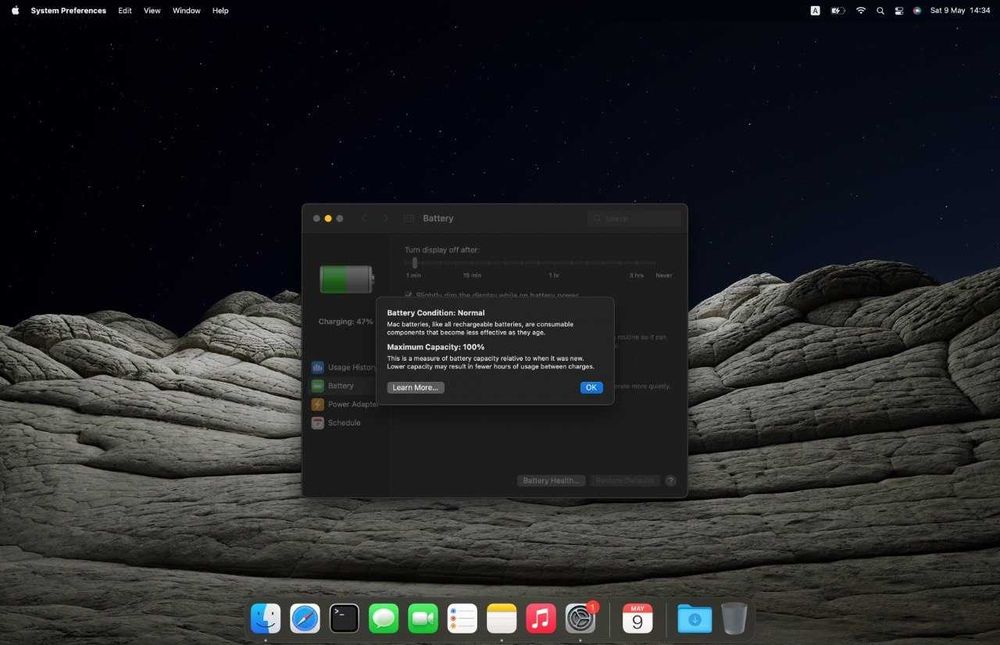Open Reminders from the Dock
Image resolution: width=1000 pixels, height=645 pixels.
[x=462, y=618]
